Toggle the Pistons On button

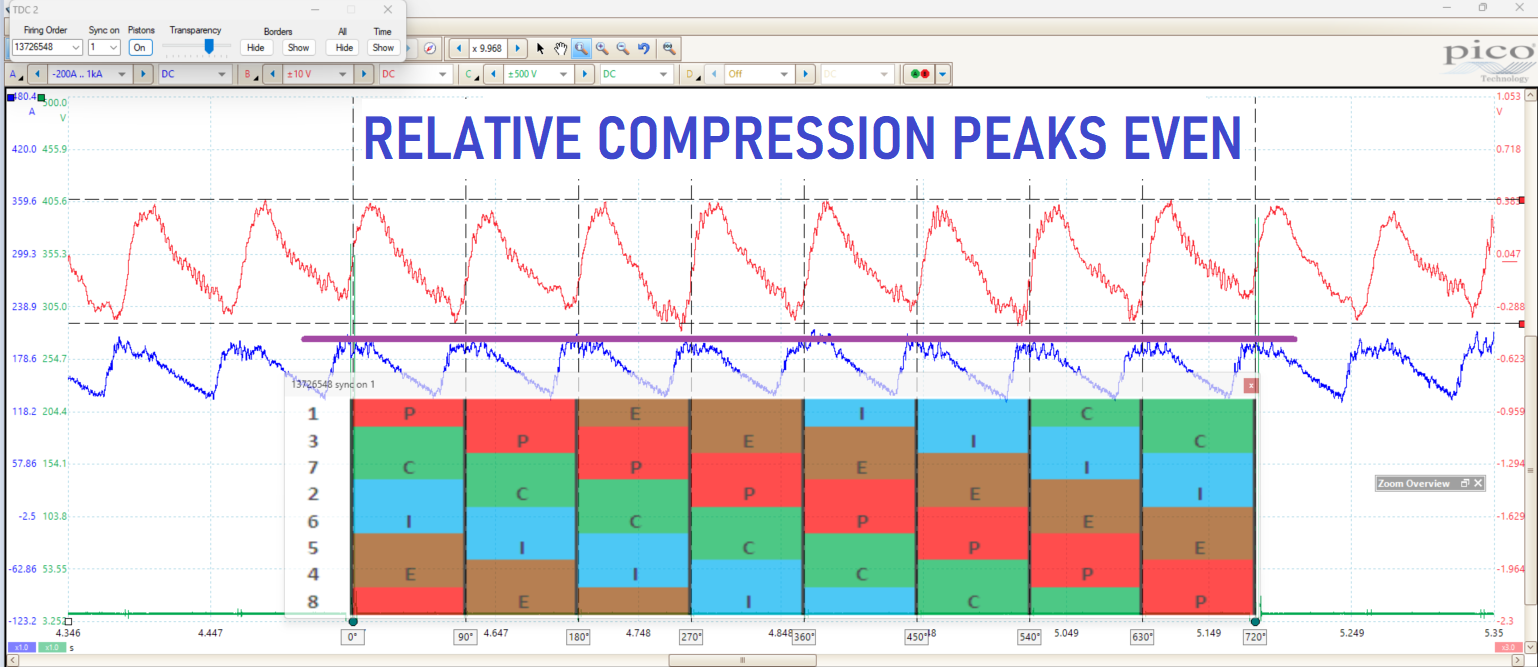[140, 47]
